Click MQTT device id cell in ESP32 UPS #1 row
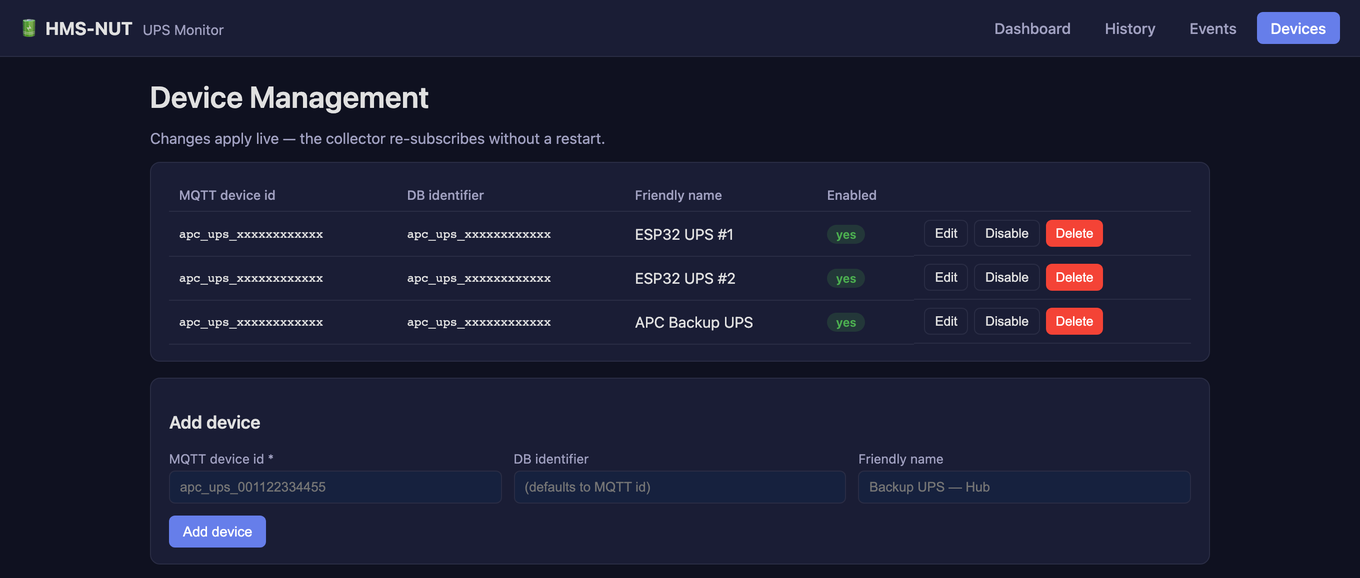 [x=251, y=234]
